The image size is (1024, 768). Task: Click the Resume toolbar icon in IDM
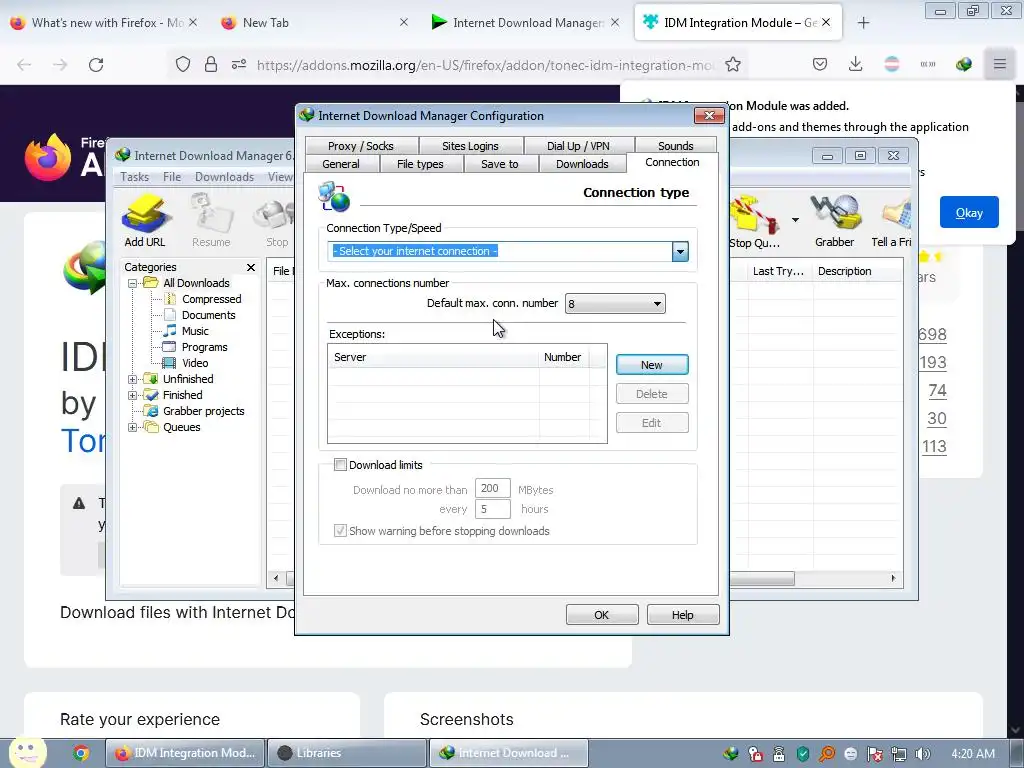tap(211, 221)
